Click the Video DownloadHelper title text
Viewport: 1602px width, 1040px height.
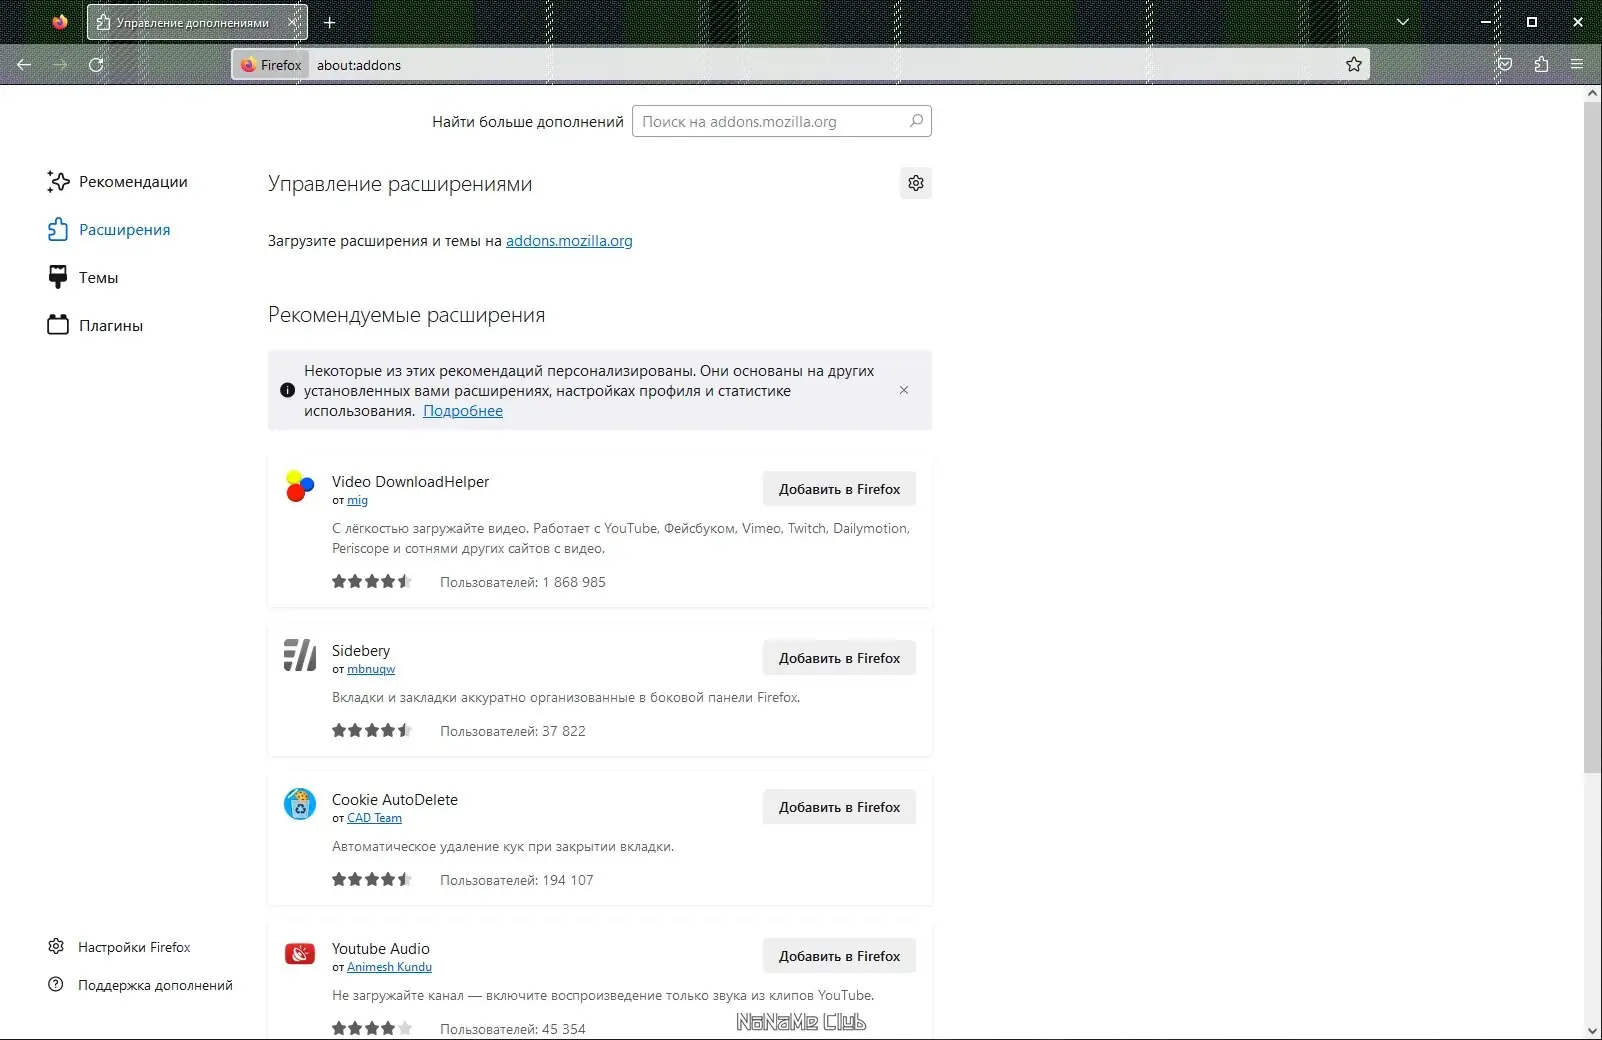pyautogui.click(x=410, y=482)
